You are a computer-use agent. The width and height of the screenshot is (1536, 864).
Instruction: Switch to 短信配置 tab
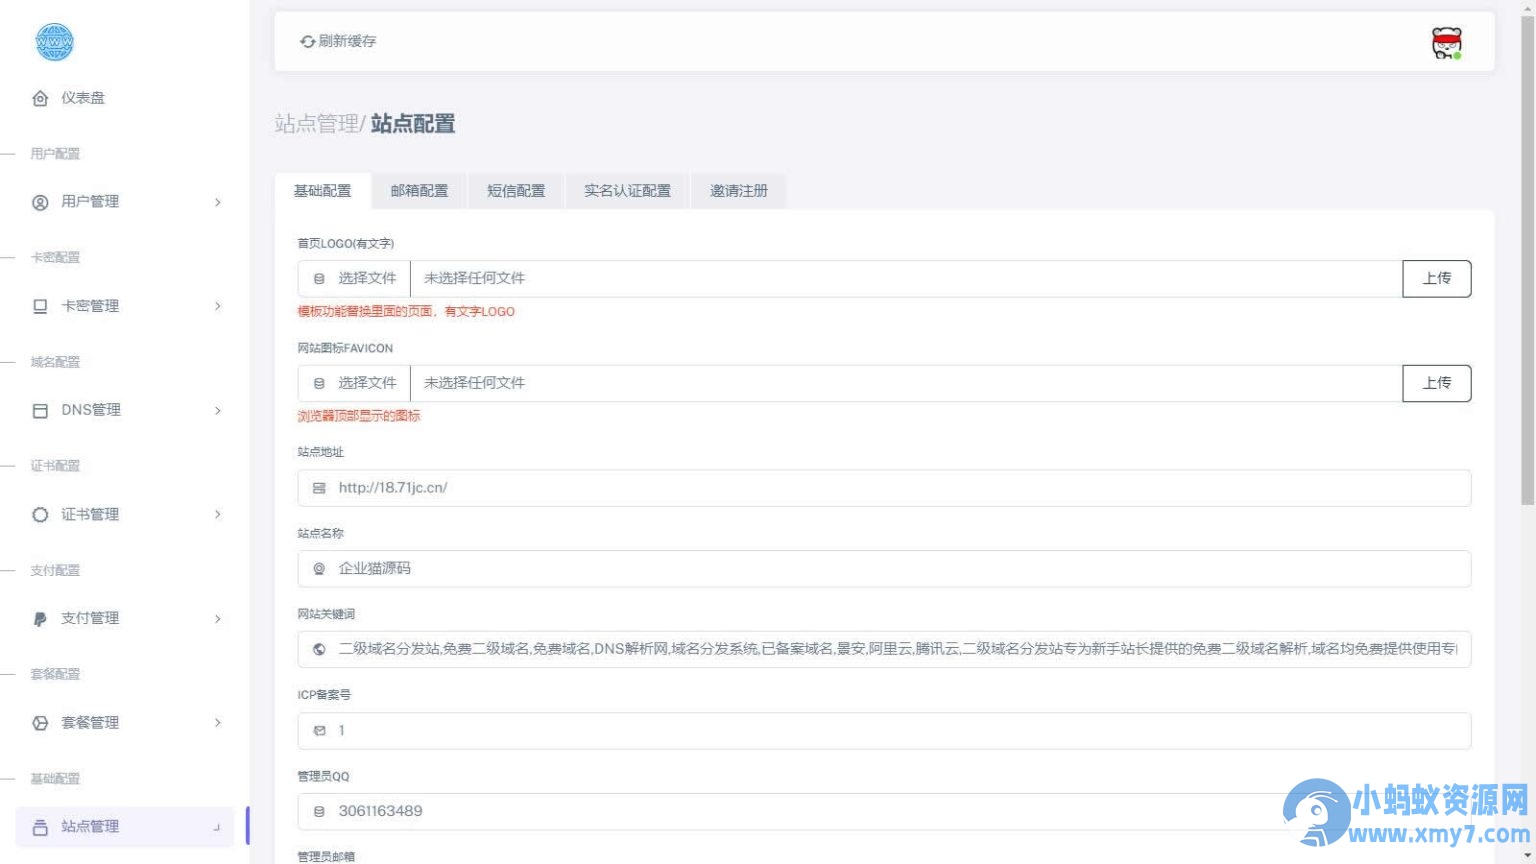tap(516, 191)
